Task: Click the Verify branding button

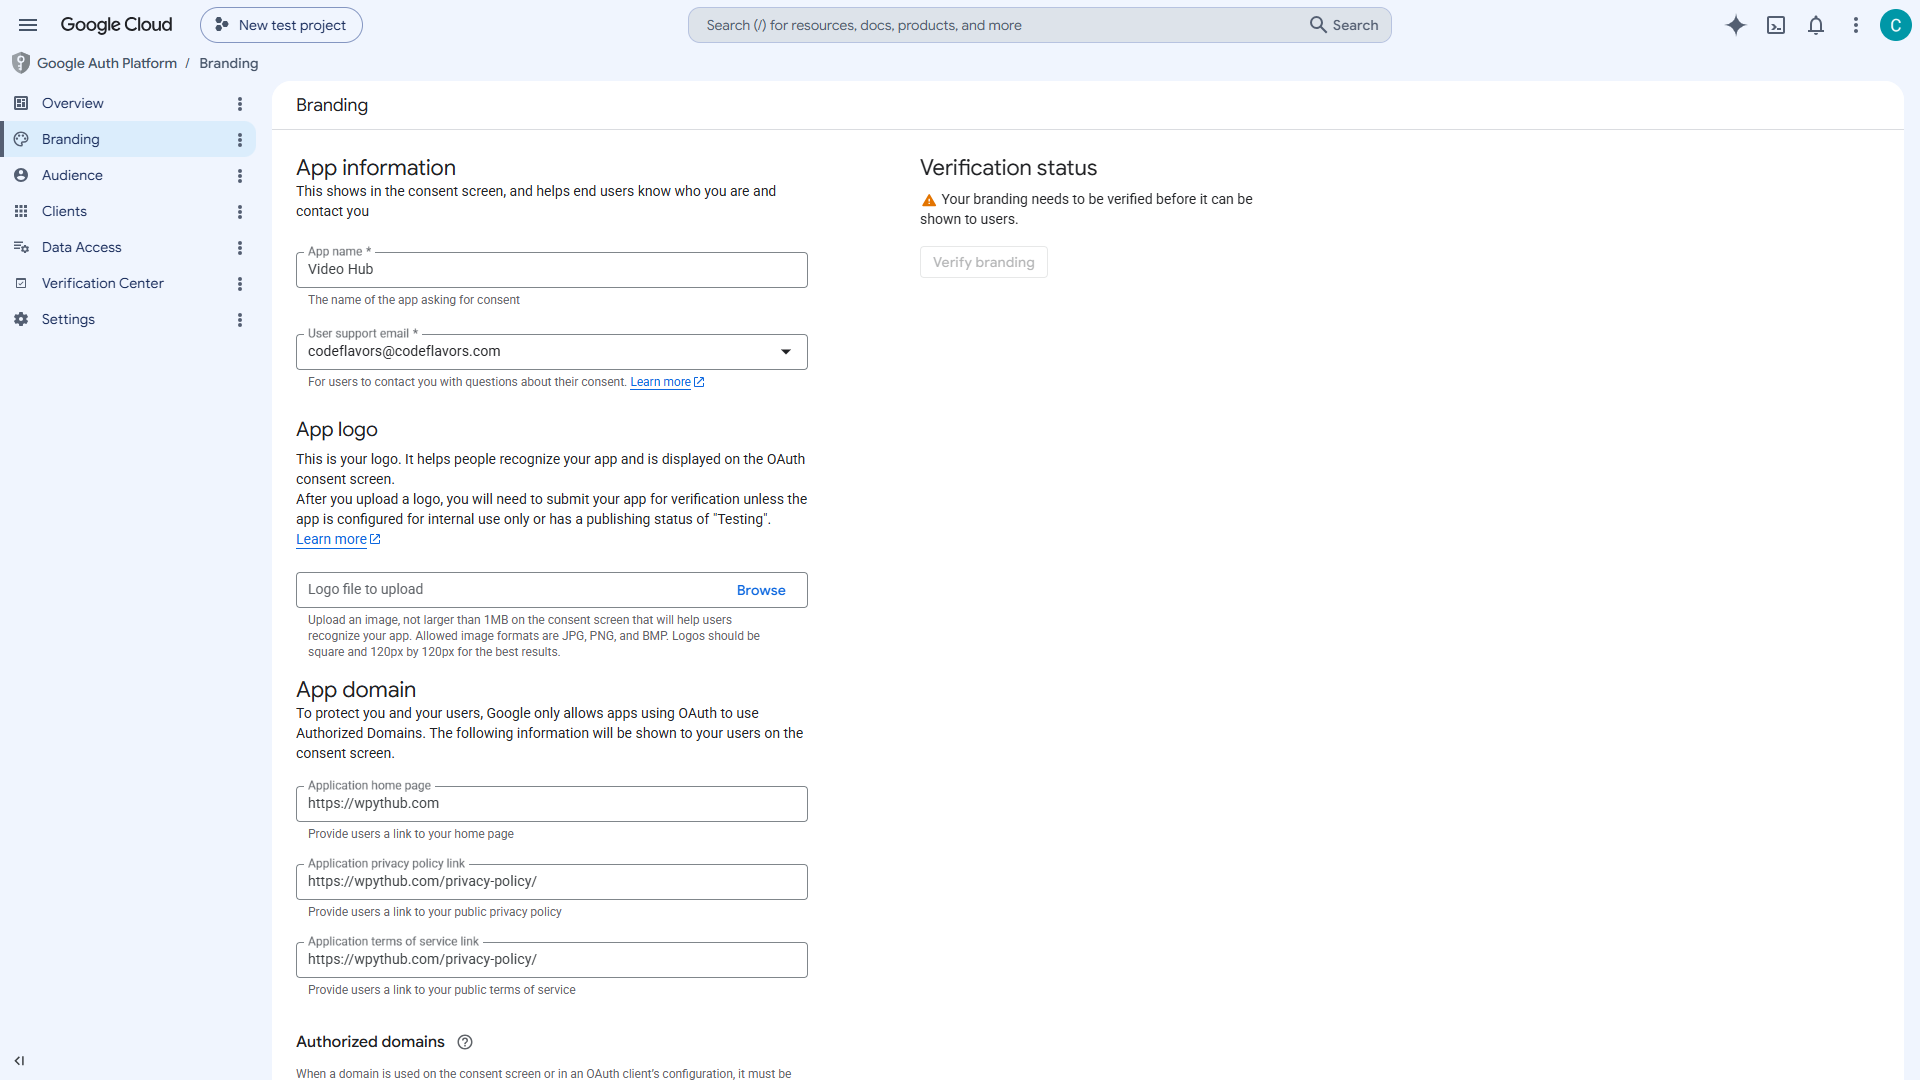Action: 984,262
